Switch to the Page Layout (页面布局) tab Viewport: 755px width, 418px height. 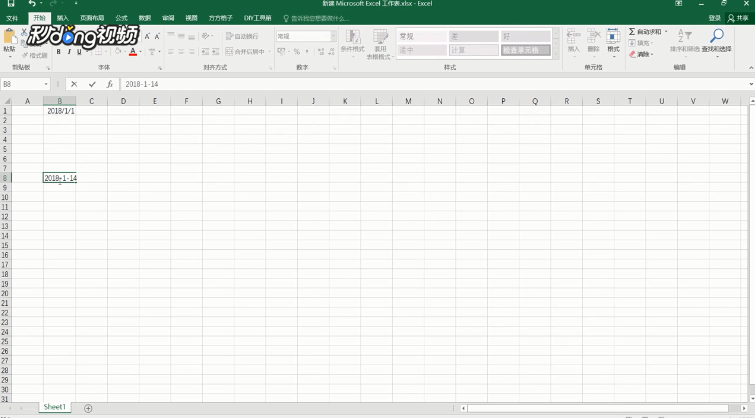92,18
